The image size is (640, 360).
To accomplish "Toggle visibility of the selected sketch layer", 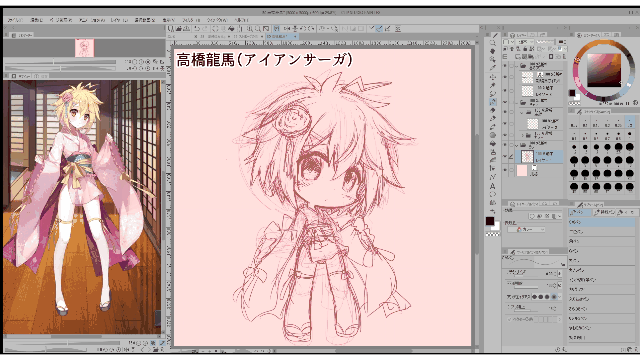I will point(505,156).
